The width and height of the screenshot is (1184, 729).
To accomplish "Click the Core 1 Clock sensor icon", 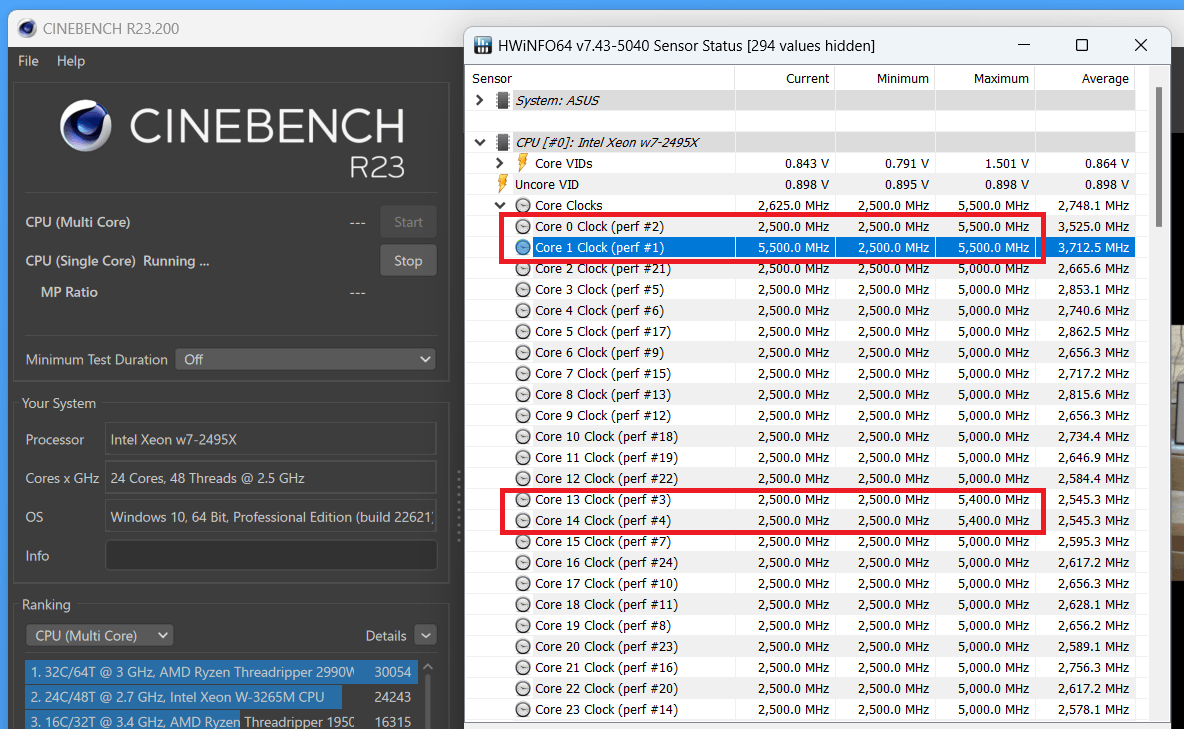I will (523, 247).
